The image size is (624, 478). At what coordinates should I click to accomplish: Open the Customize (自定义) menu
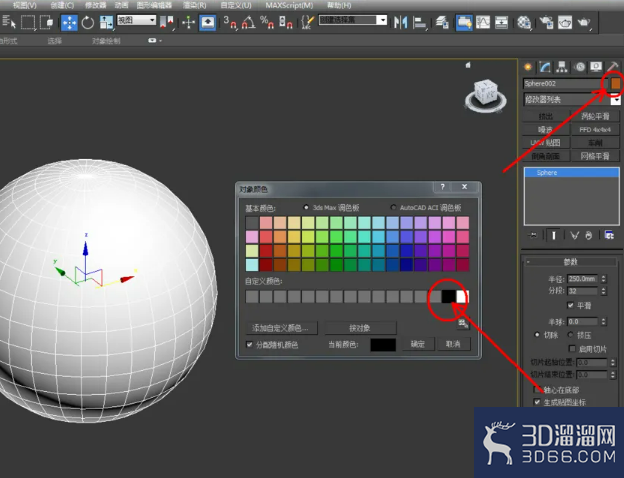point(236,6)
